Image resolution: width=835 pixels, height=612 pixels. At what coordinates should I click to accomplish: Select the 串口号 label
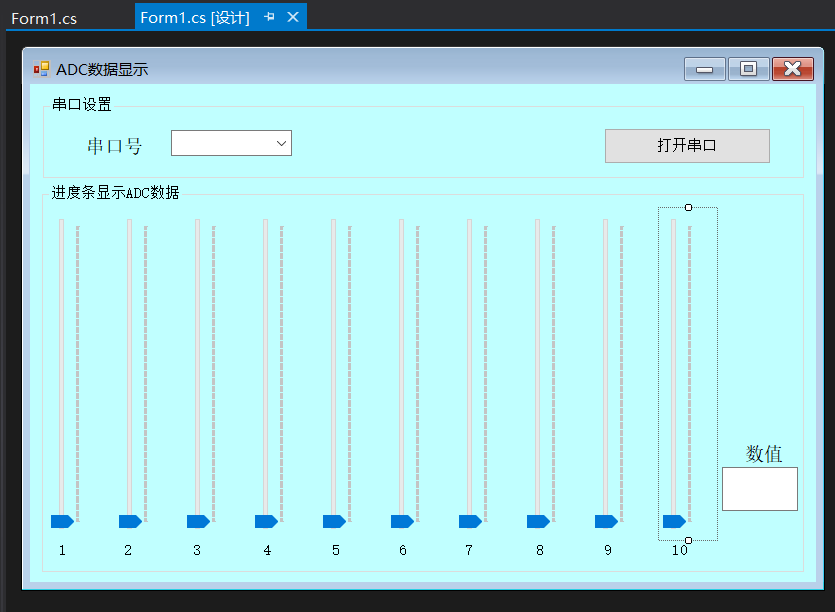114,146
